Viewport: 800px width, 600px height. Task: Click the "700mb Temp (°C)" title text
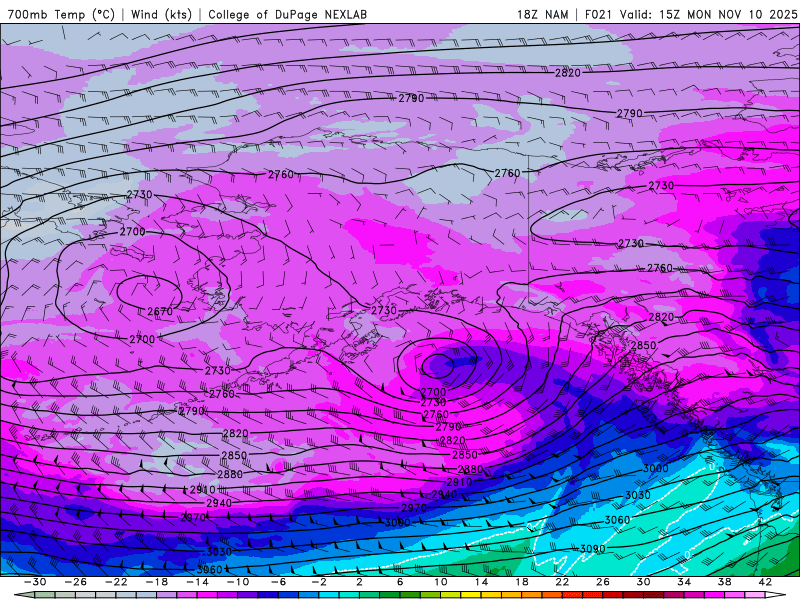[x=61, y=14]
